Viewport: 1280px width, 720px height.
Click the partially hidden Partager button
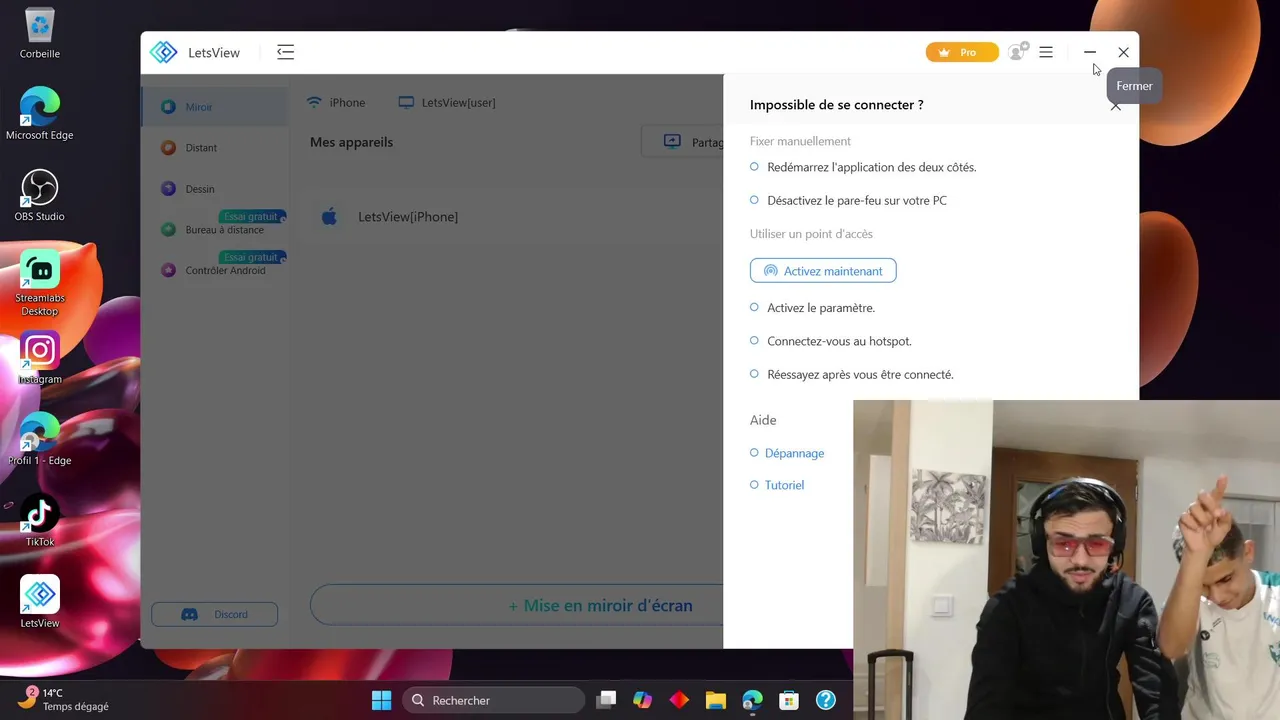pos(683,142)
